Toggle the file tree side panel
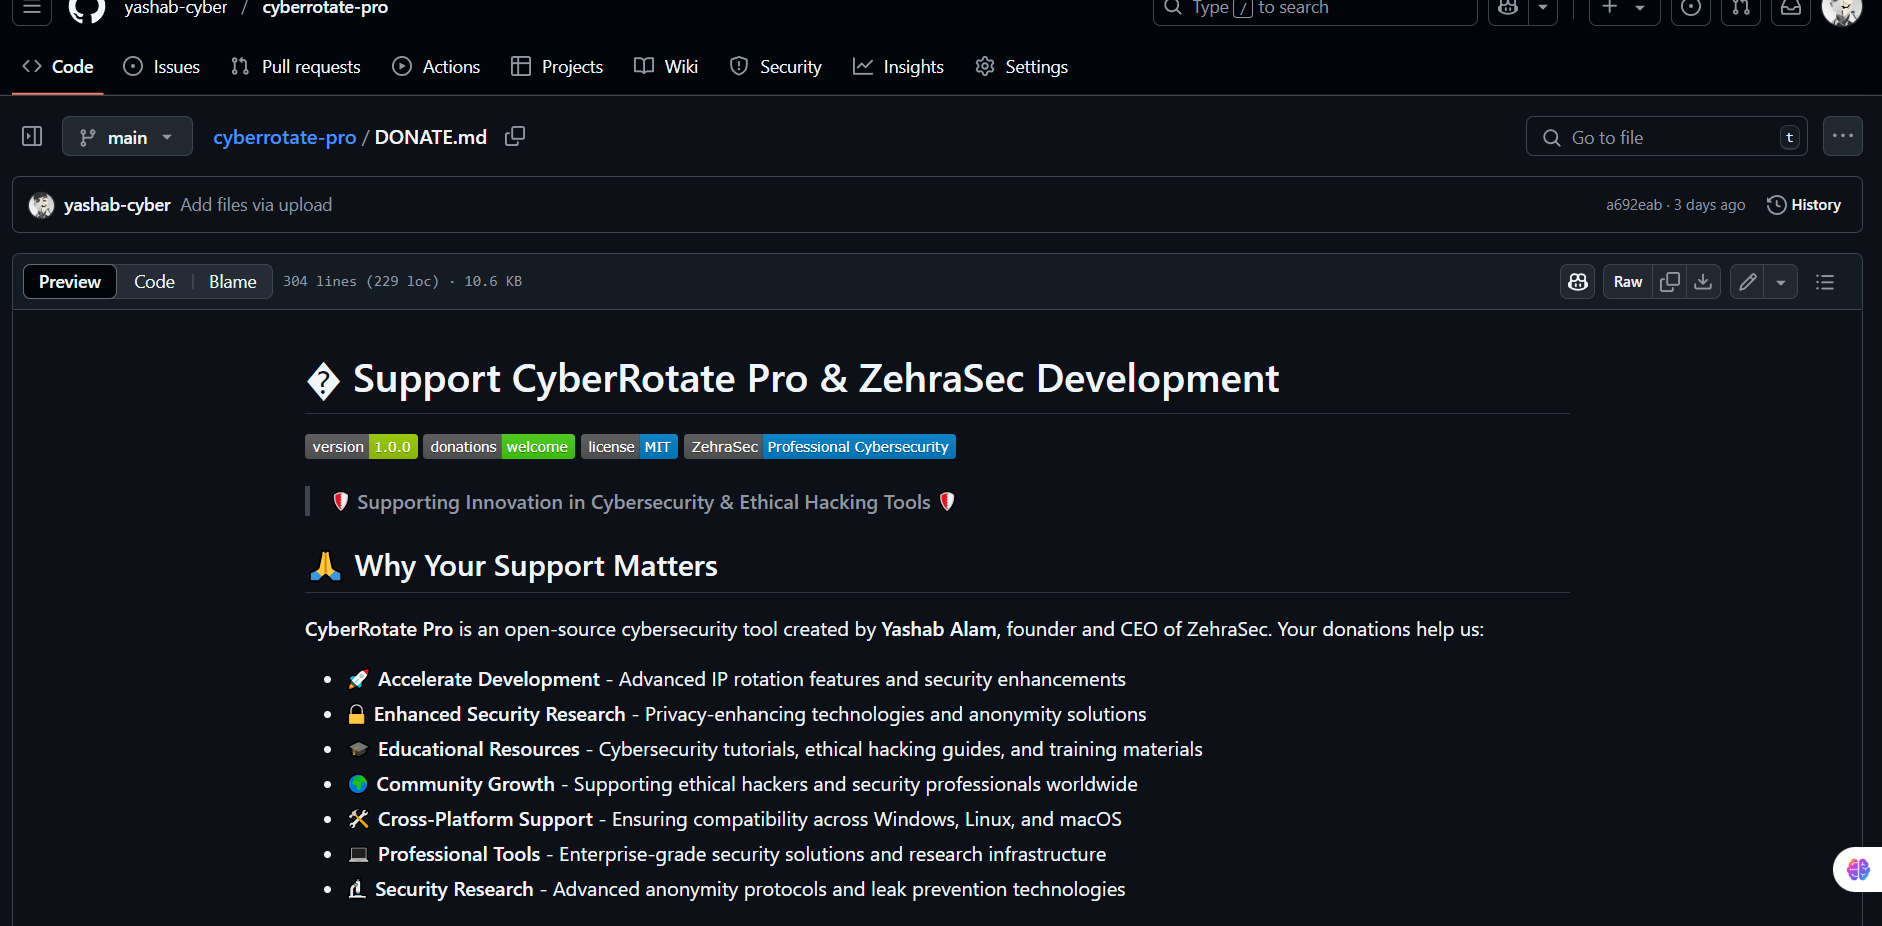1882x926 pixels. click(x=32, y=136)
